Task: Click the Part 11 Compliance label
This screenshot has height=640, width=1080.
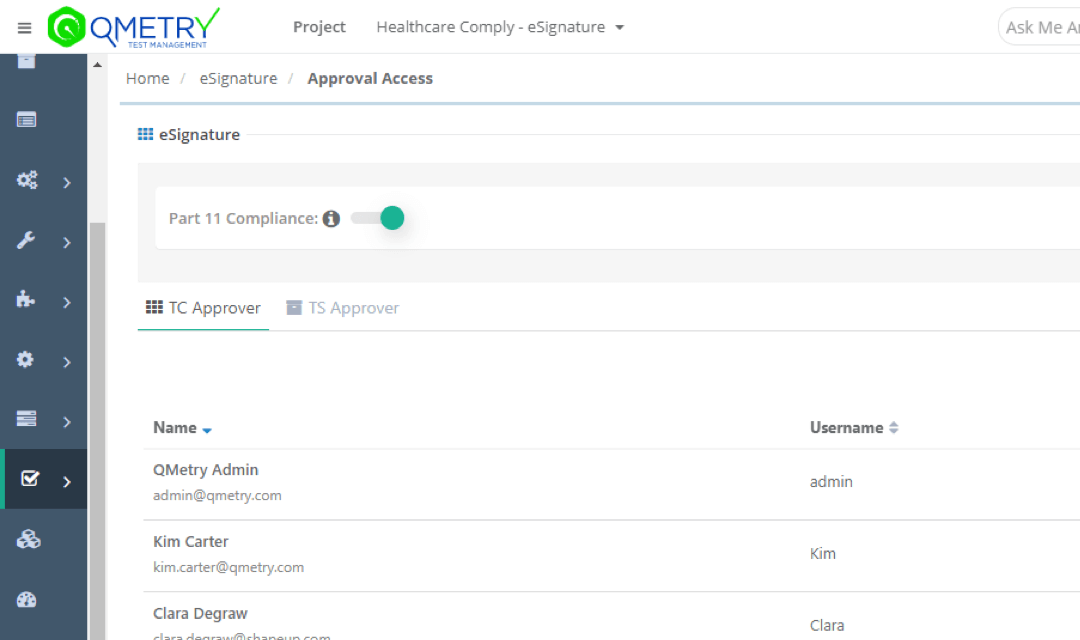Action: coord(243,218)
